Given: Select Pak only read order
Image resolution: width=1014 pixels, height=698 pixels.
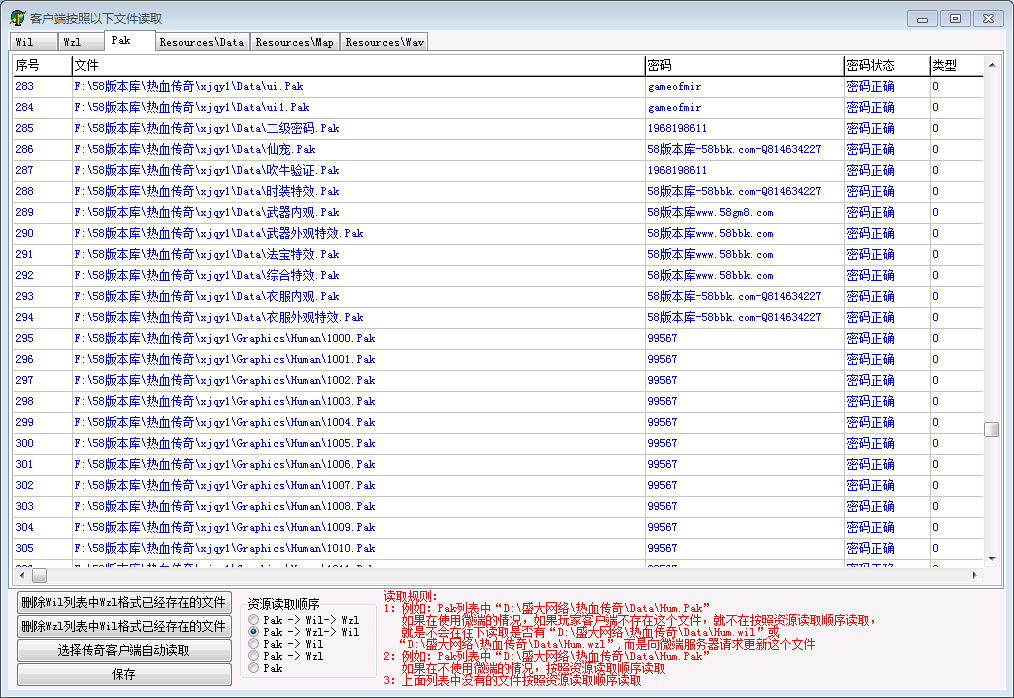Looking at the screenshot, I should click(254, 668).
